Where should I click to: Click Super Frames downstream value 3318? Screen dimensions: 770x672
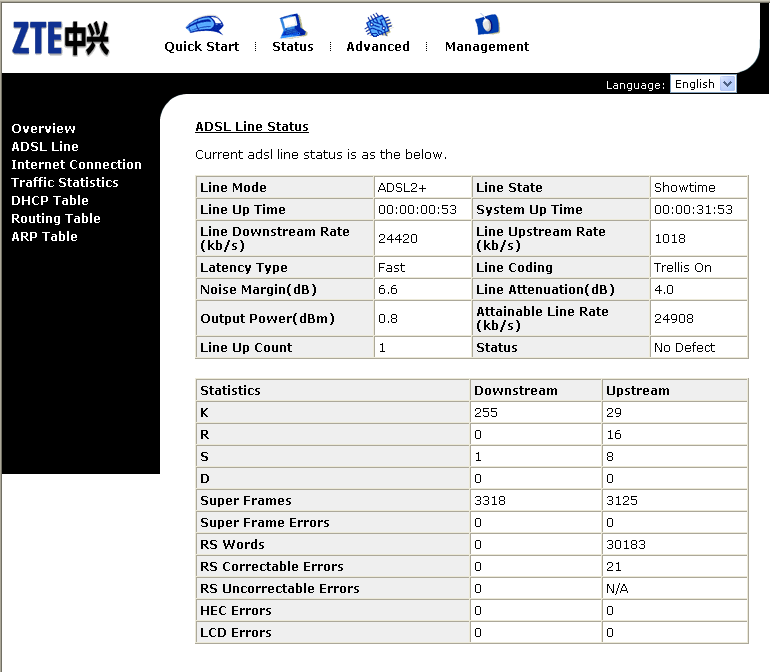(490, 501)
